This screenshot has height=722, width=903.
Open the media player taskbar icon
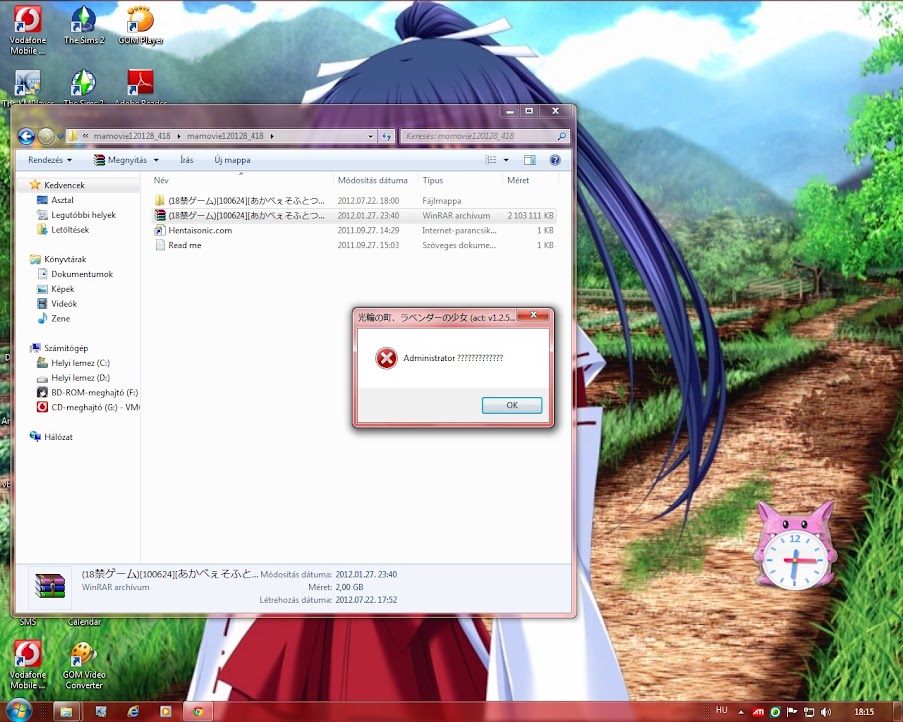(165, 712)
